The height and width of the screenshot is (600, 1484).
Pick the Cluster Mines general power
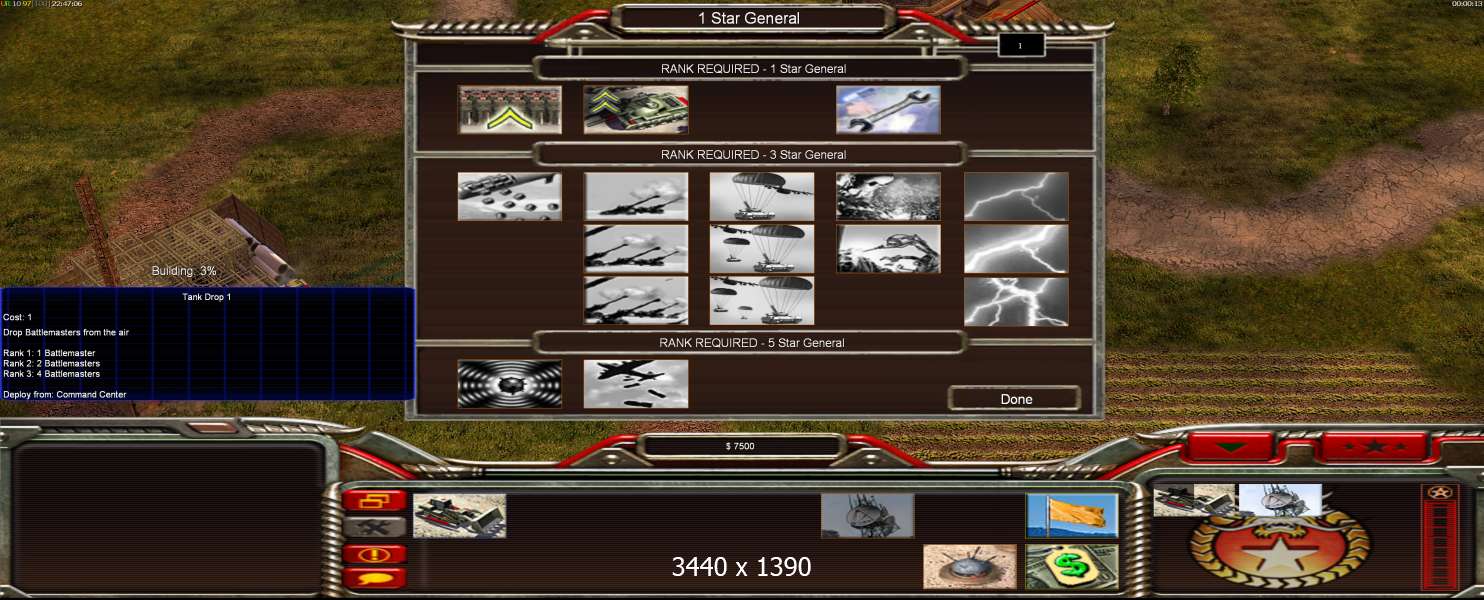(510, 196)
